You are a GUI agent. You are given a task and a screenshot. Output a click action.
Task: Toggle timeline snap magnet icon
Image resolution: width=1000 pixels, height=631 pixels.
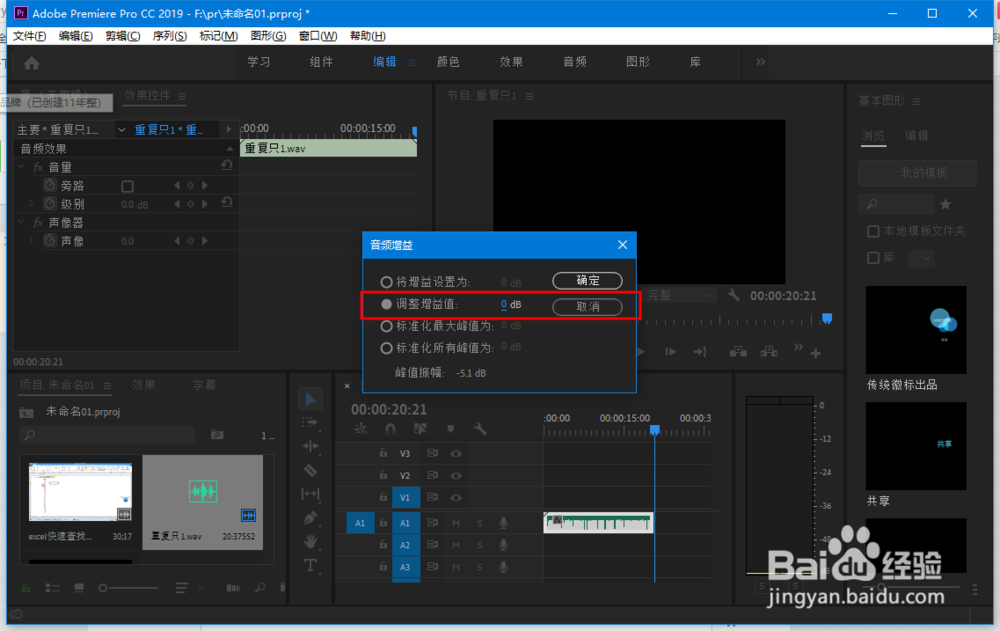390,429
